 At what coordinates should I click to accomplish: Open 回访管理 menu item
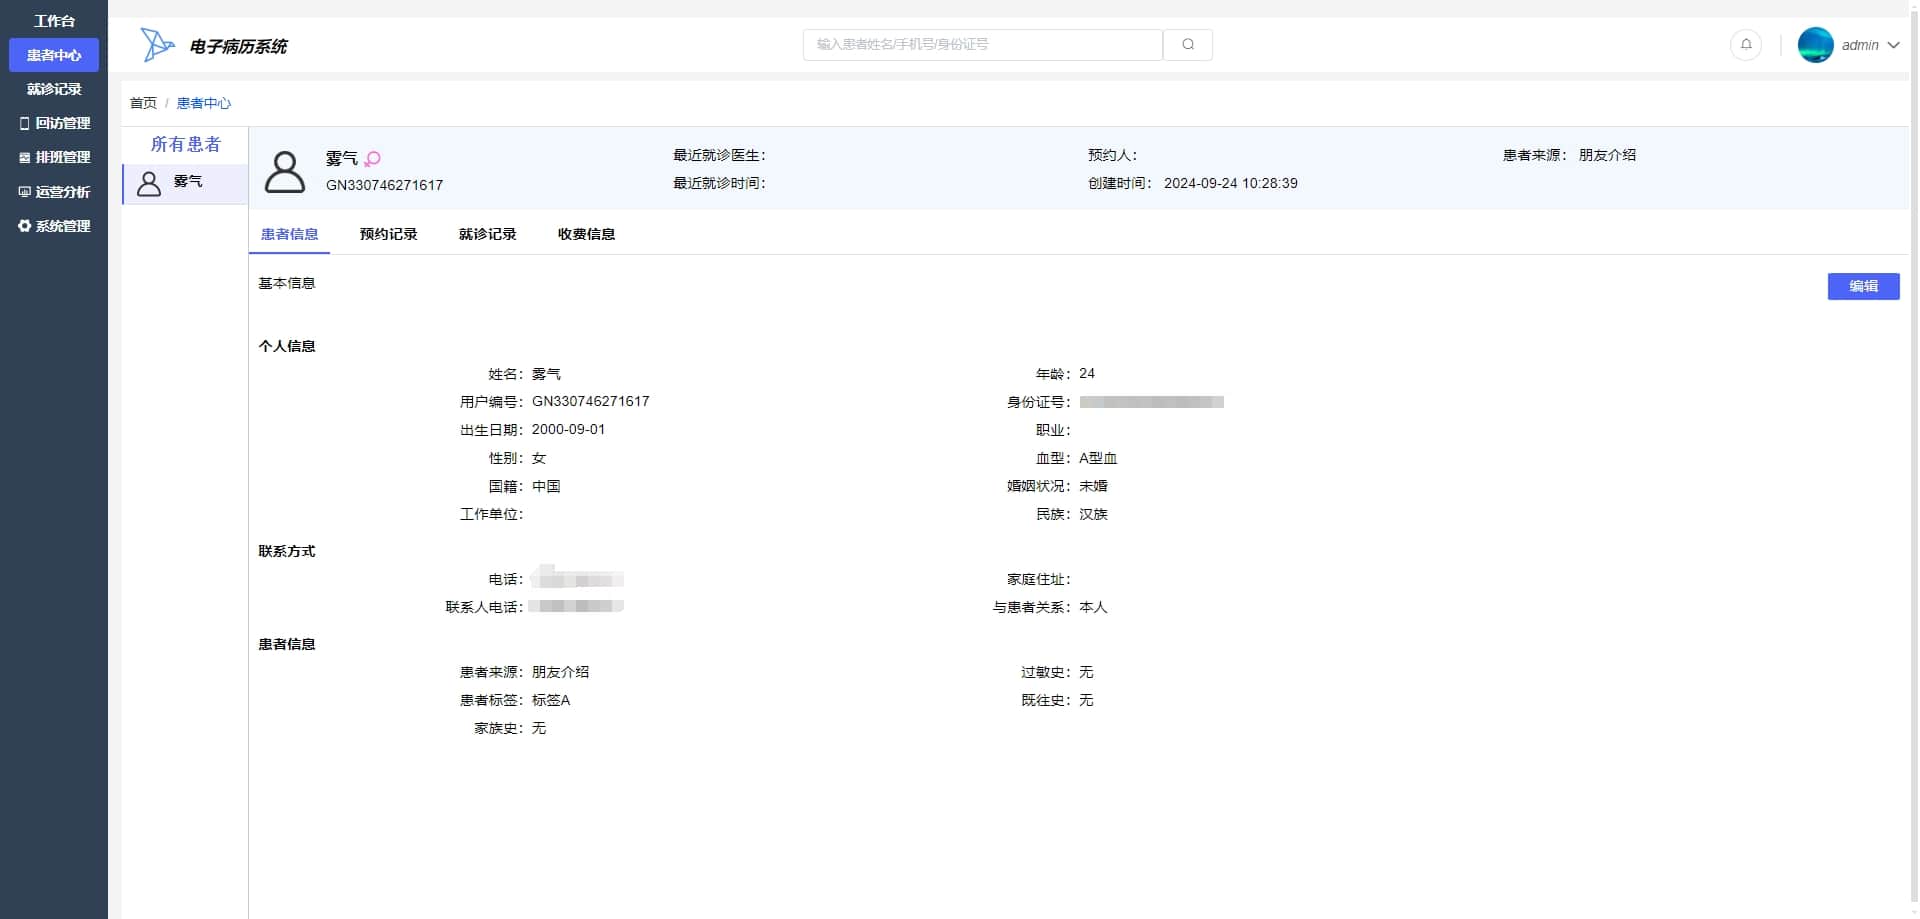(54, 123)
